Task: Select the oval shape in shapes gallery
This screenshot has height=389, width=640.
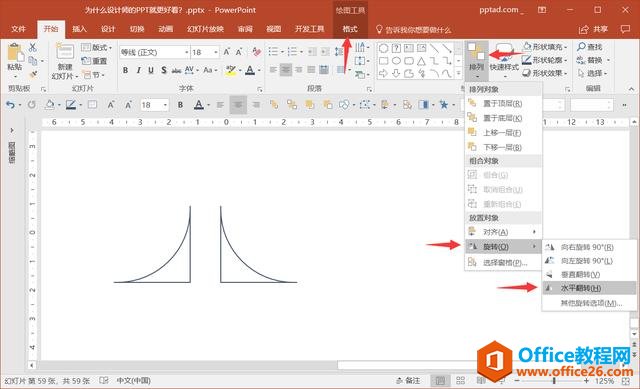Action: pyautogui.click(x=396, y=61)
